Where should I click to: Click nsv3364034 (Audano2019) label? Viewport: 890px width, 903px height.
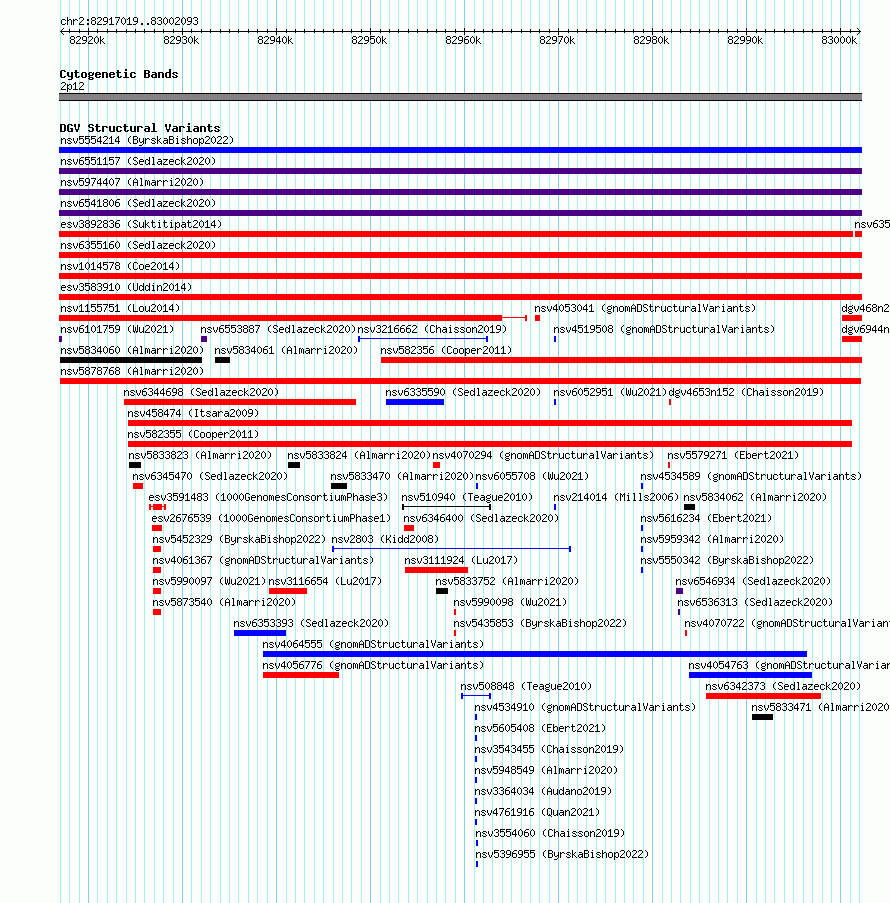coord(543,791)
